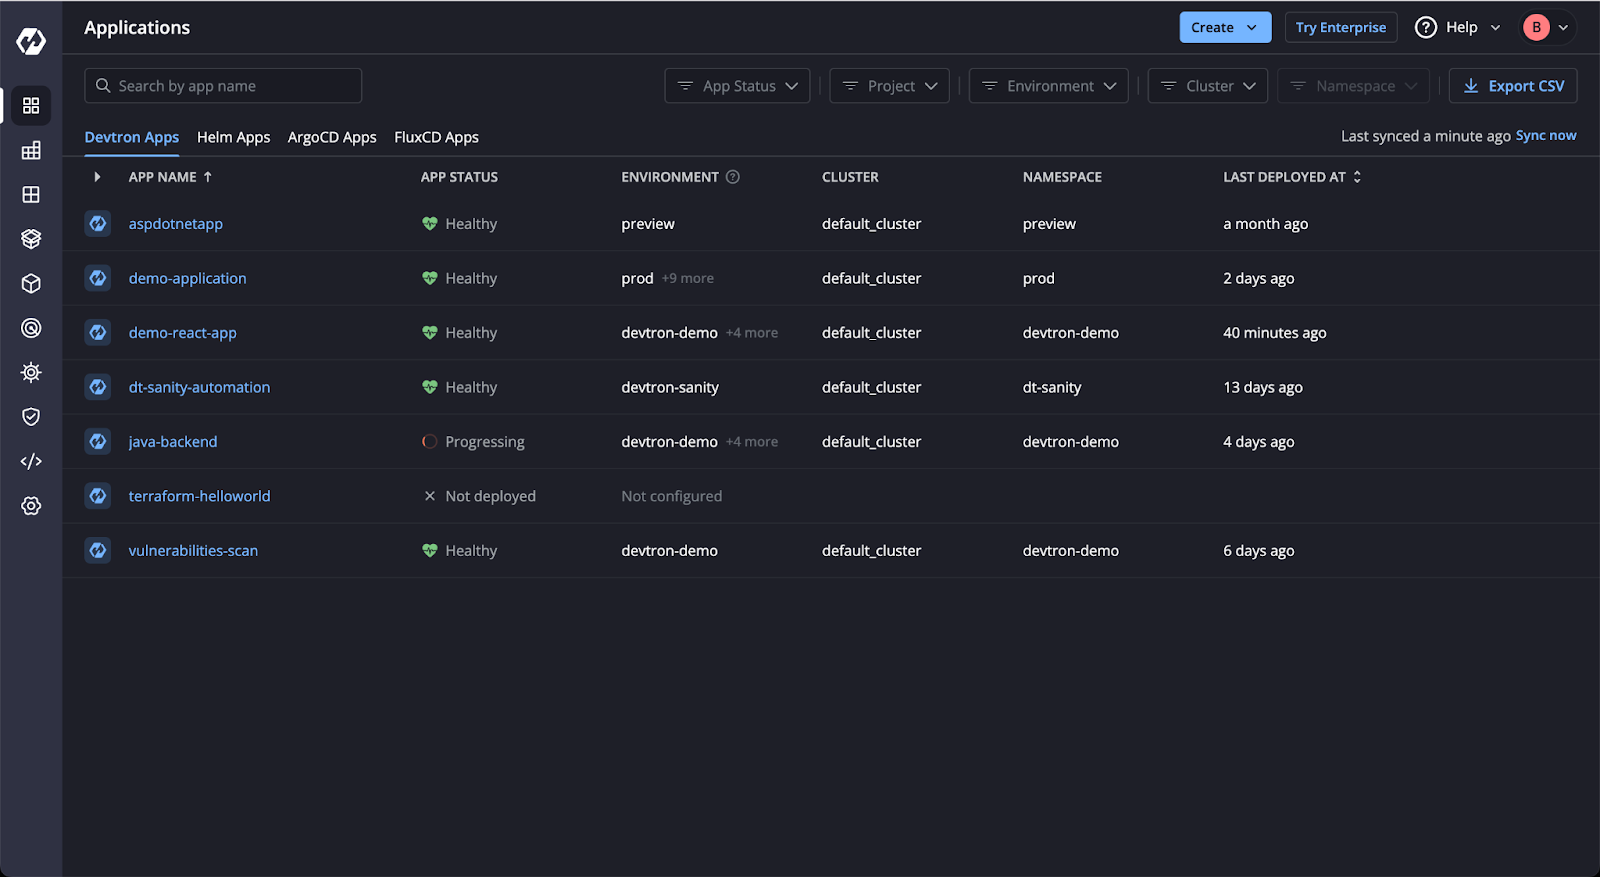Open the Environment filter dropdown
This screenshot has width=1600, height=877.
tap(1048, 86)
